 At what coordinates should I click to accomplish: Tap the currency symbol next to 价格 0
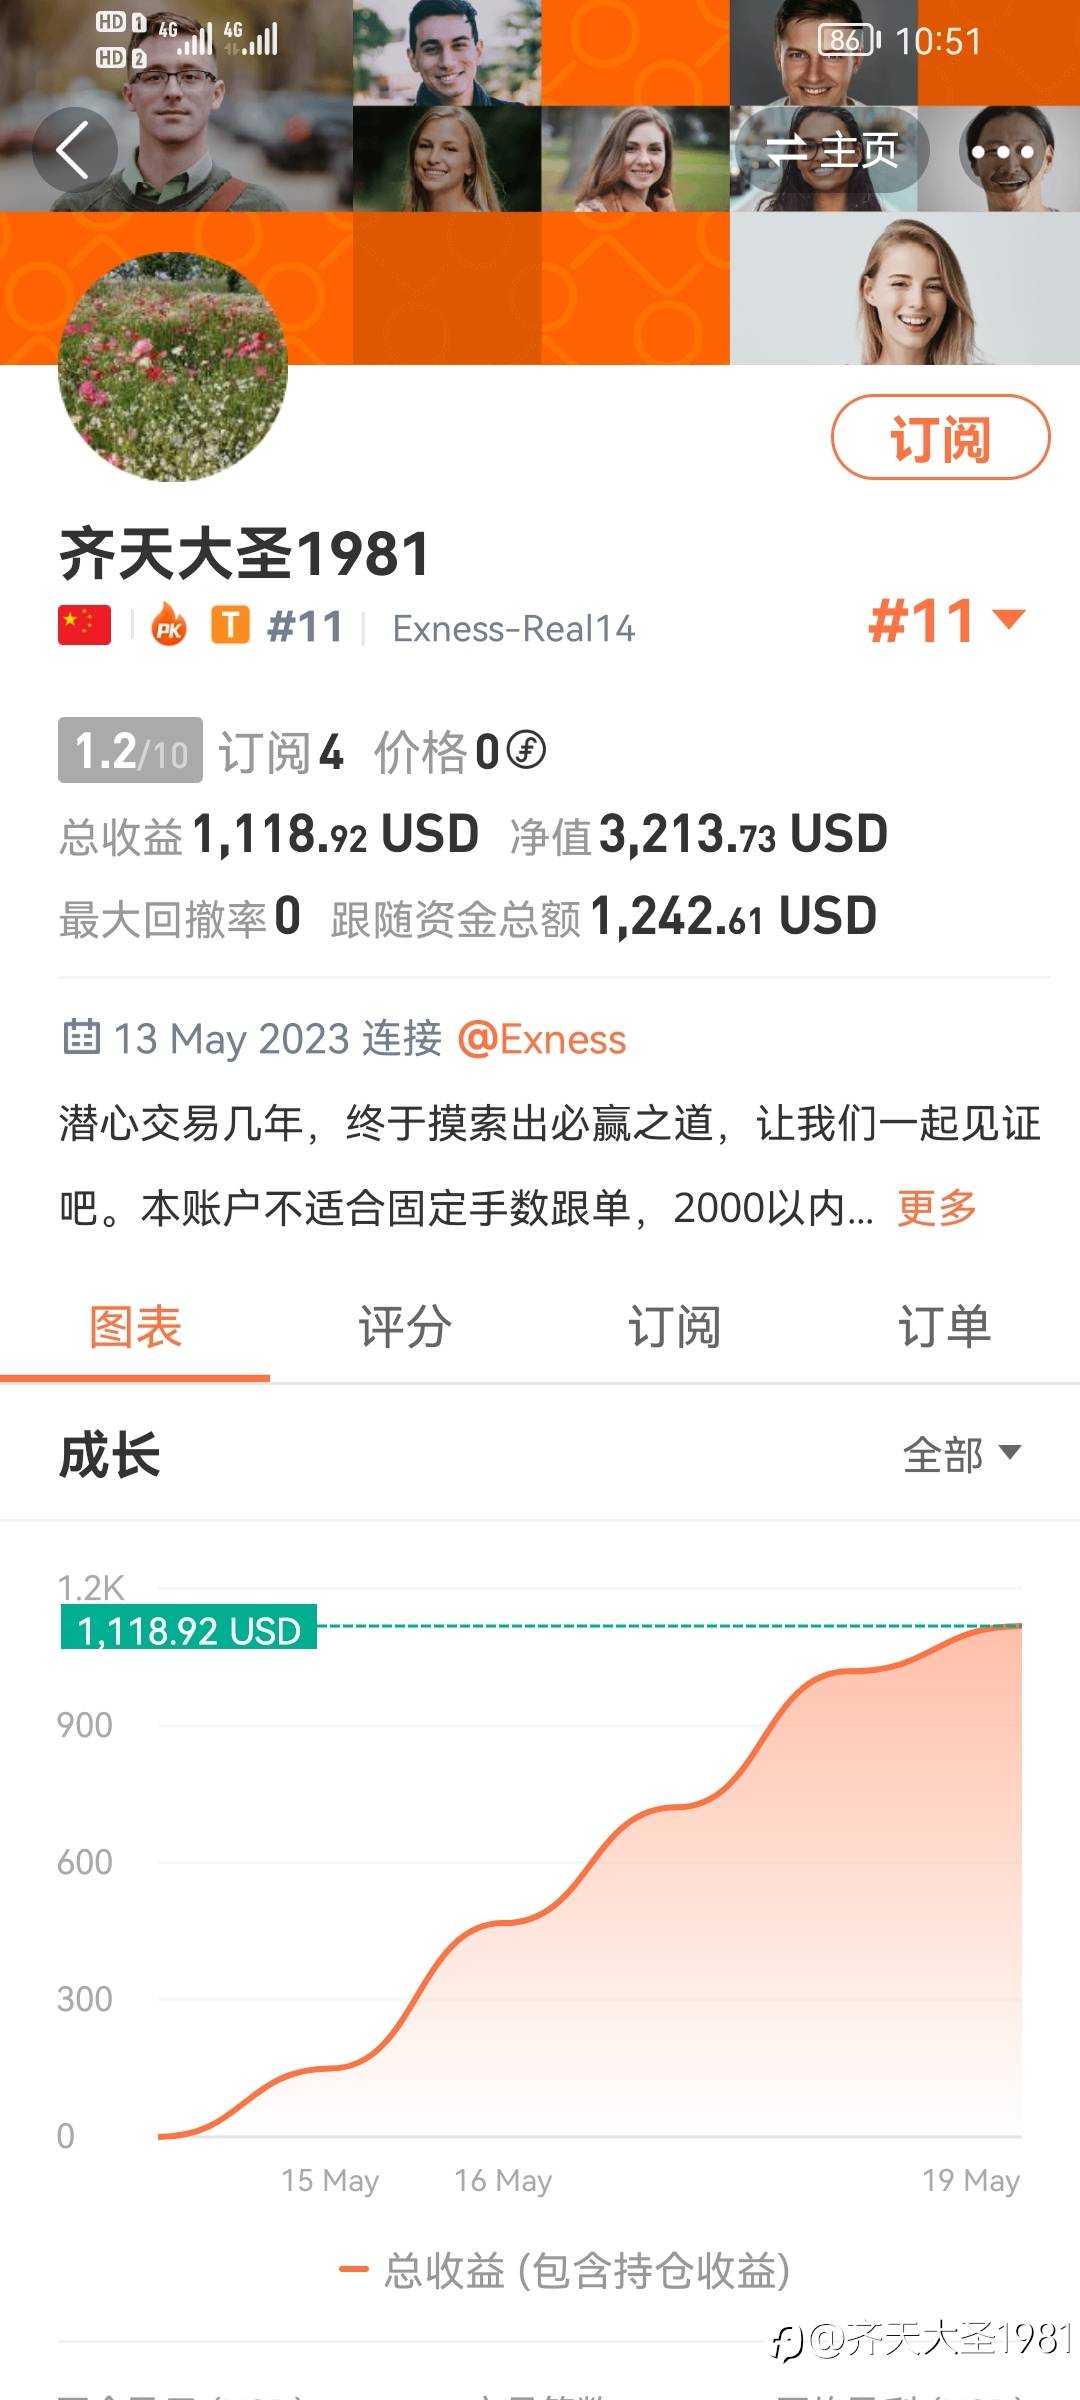click(526, 750)
